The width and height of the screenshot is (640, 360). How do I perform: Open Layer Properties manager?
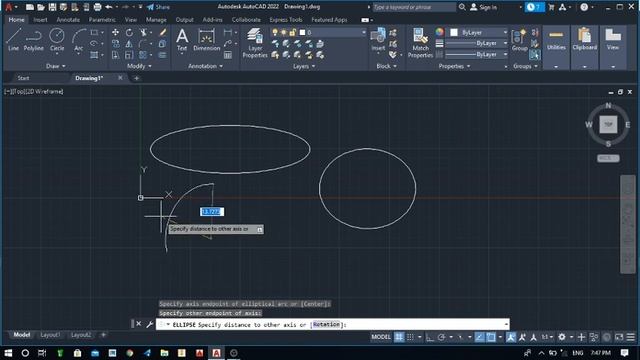pyautogui.click(x=255, y=43)
